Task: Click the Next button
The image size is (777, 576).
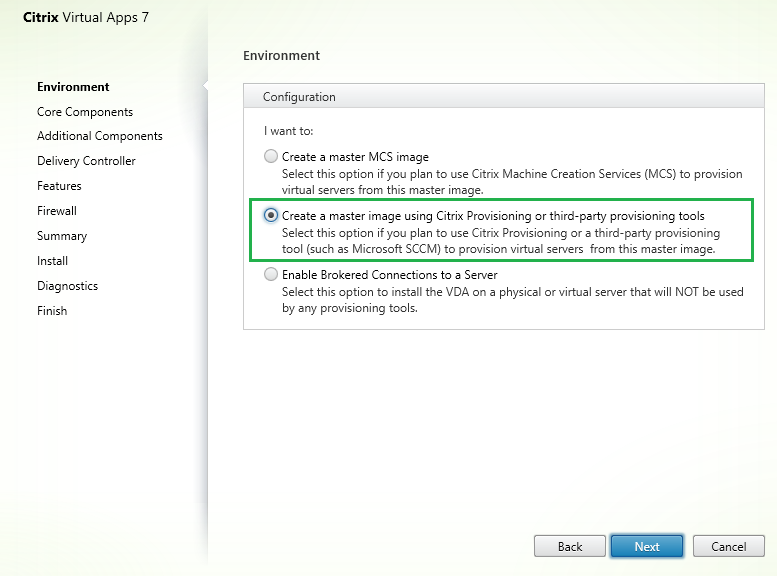Action: [x=646, y=546]
